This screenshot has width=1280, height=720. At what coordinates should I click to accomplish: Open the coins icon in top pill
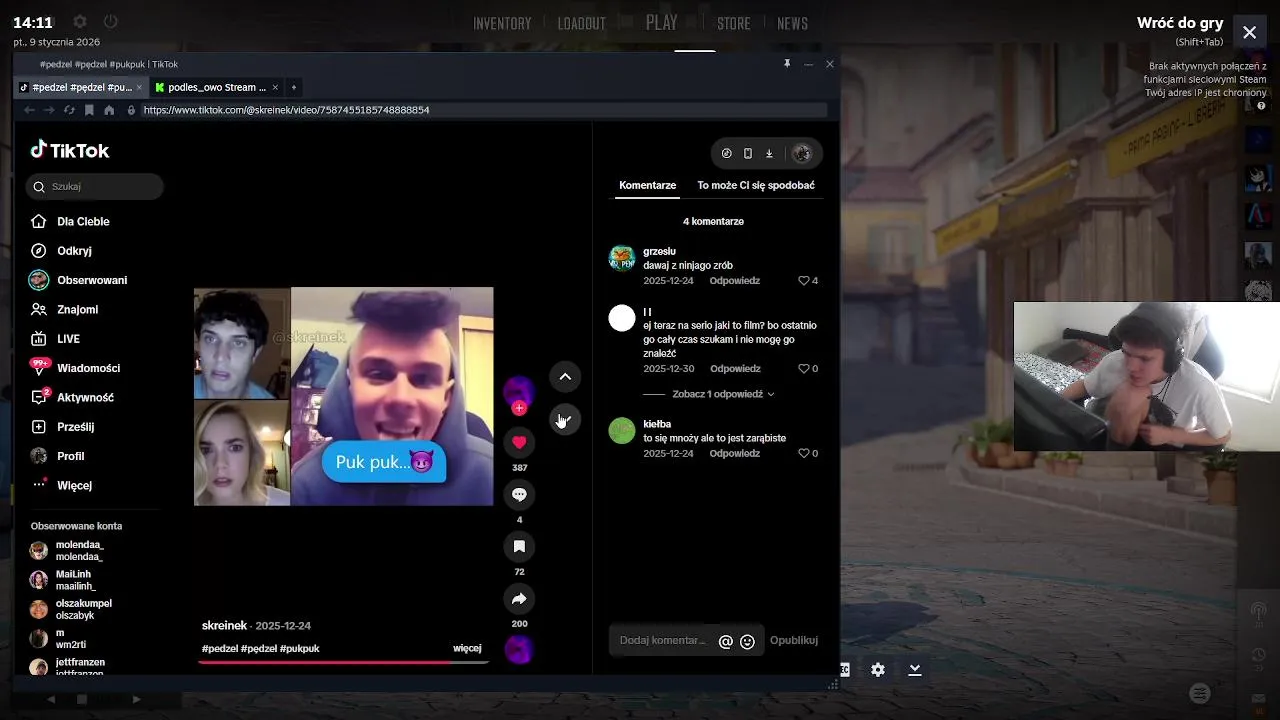(727, 153)
